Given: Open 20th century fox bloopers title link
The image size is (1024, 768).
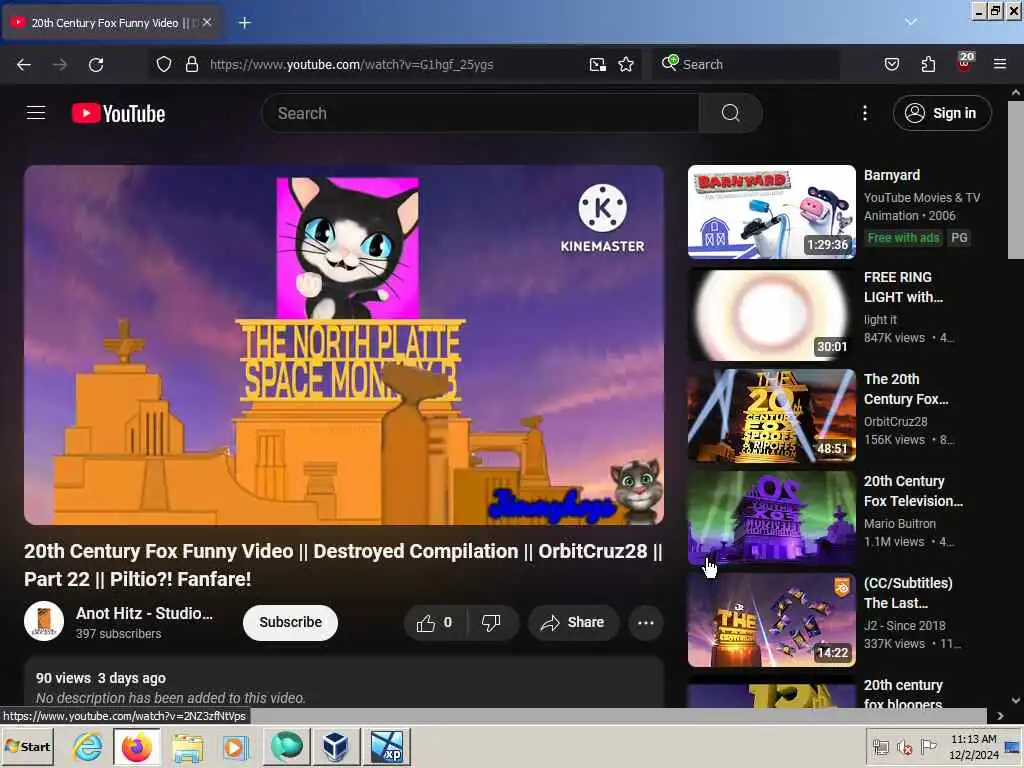Looking at the screenshot, I should (x=903, y=694).
